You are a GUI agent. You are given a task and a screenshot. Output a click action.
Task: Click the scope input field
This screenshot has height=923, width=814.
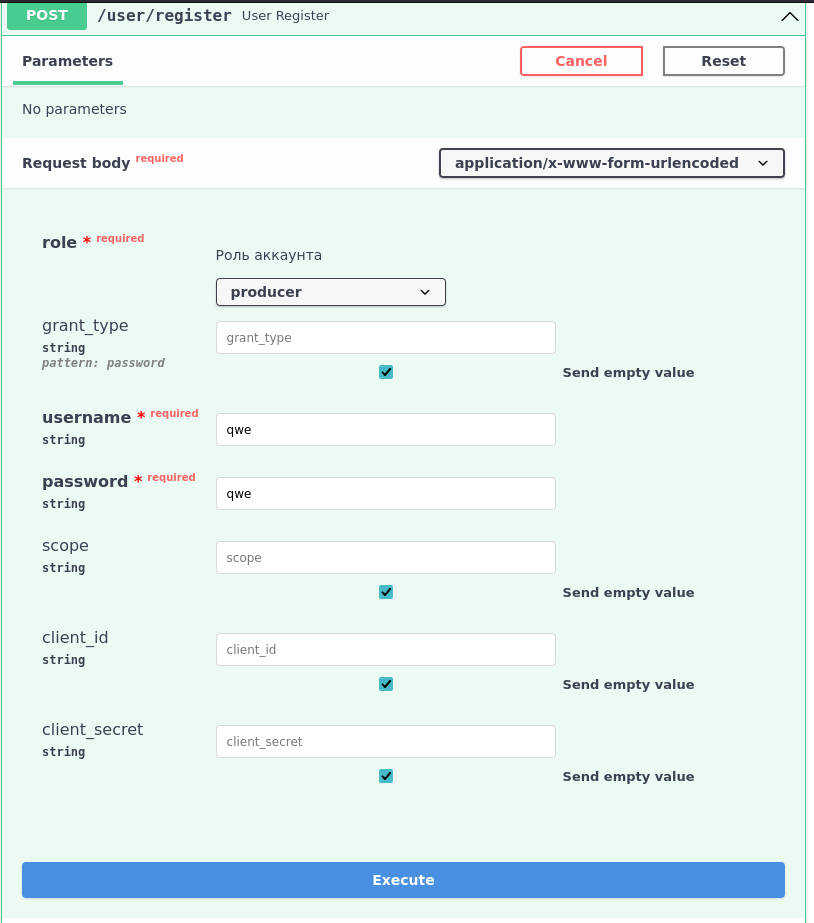point(385,557)
